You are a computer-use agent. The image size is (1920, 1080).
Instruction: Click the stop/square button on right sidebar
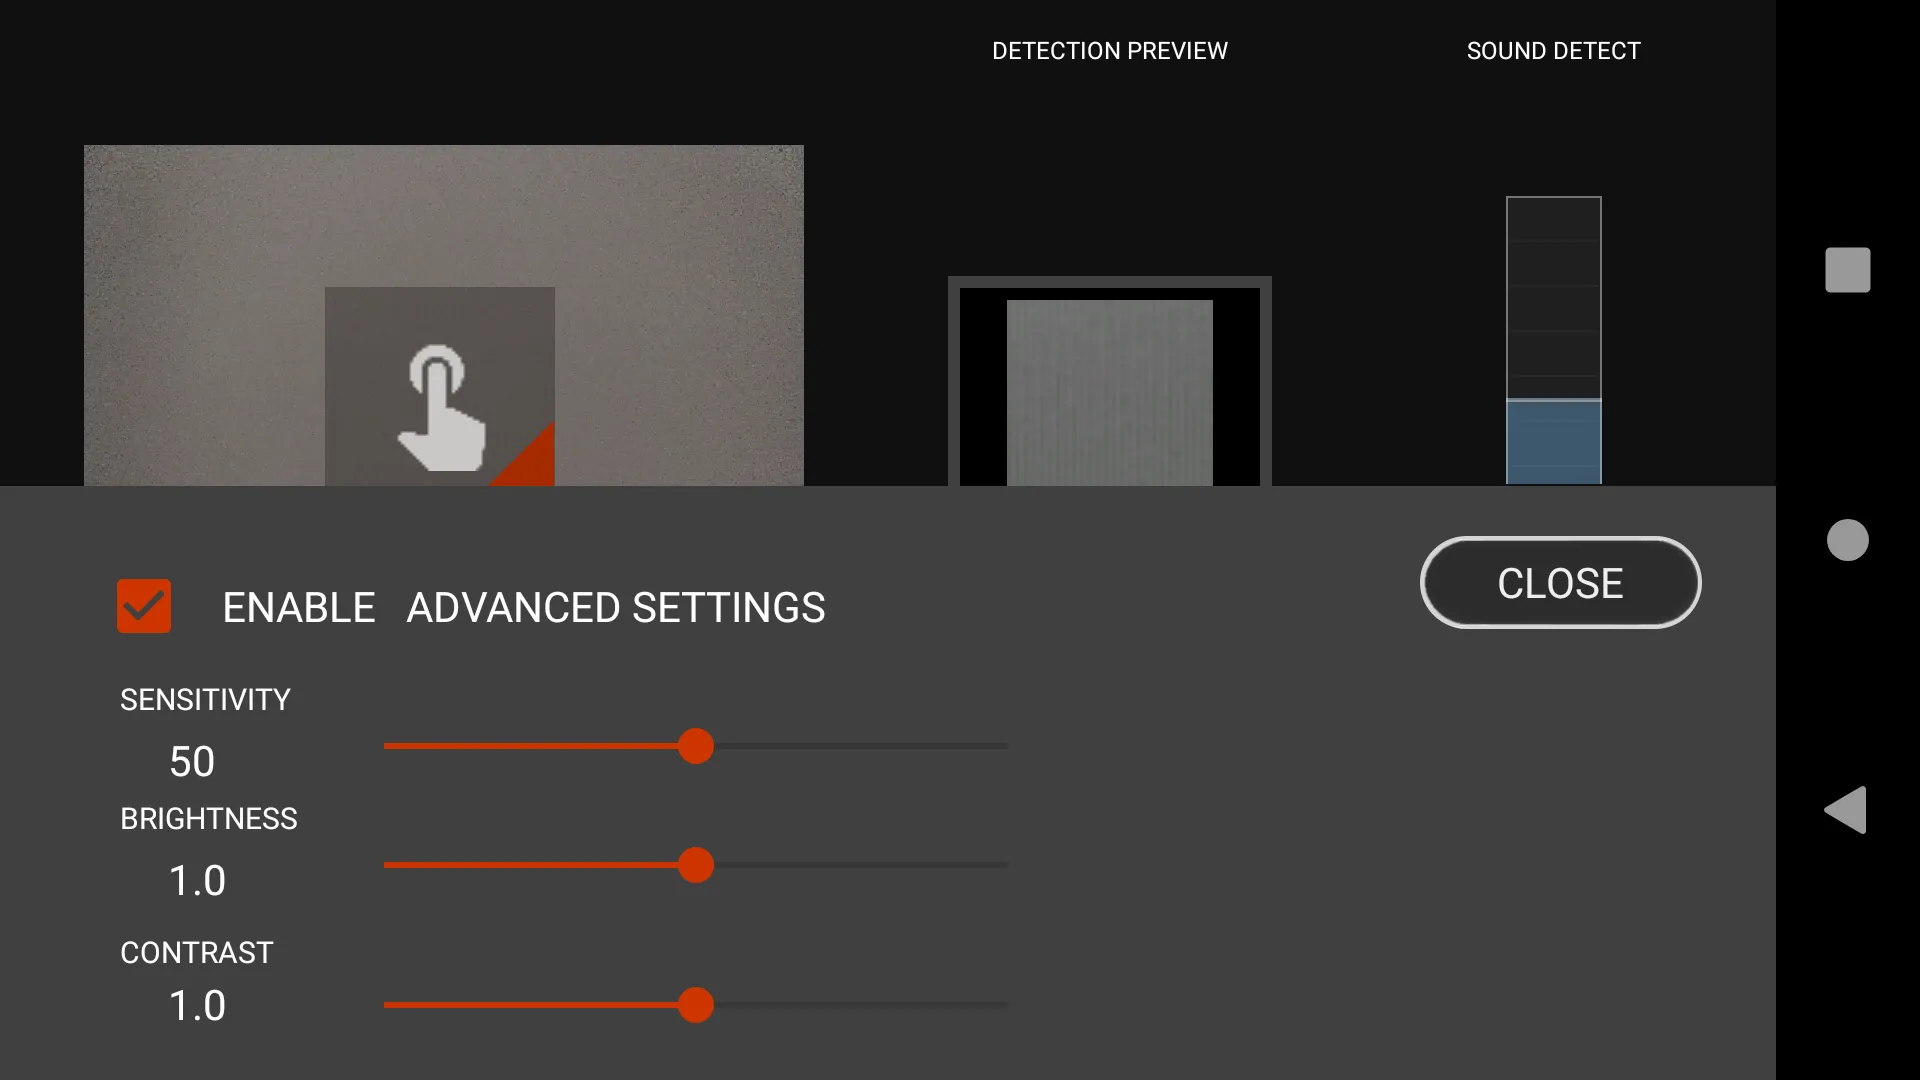(1846, 269)
